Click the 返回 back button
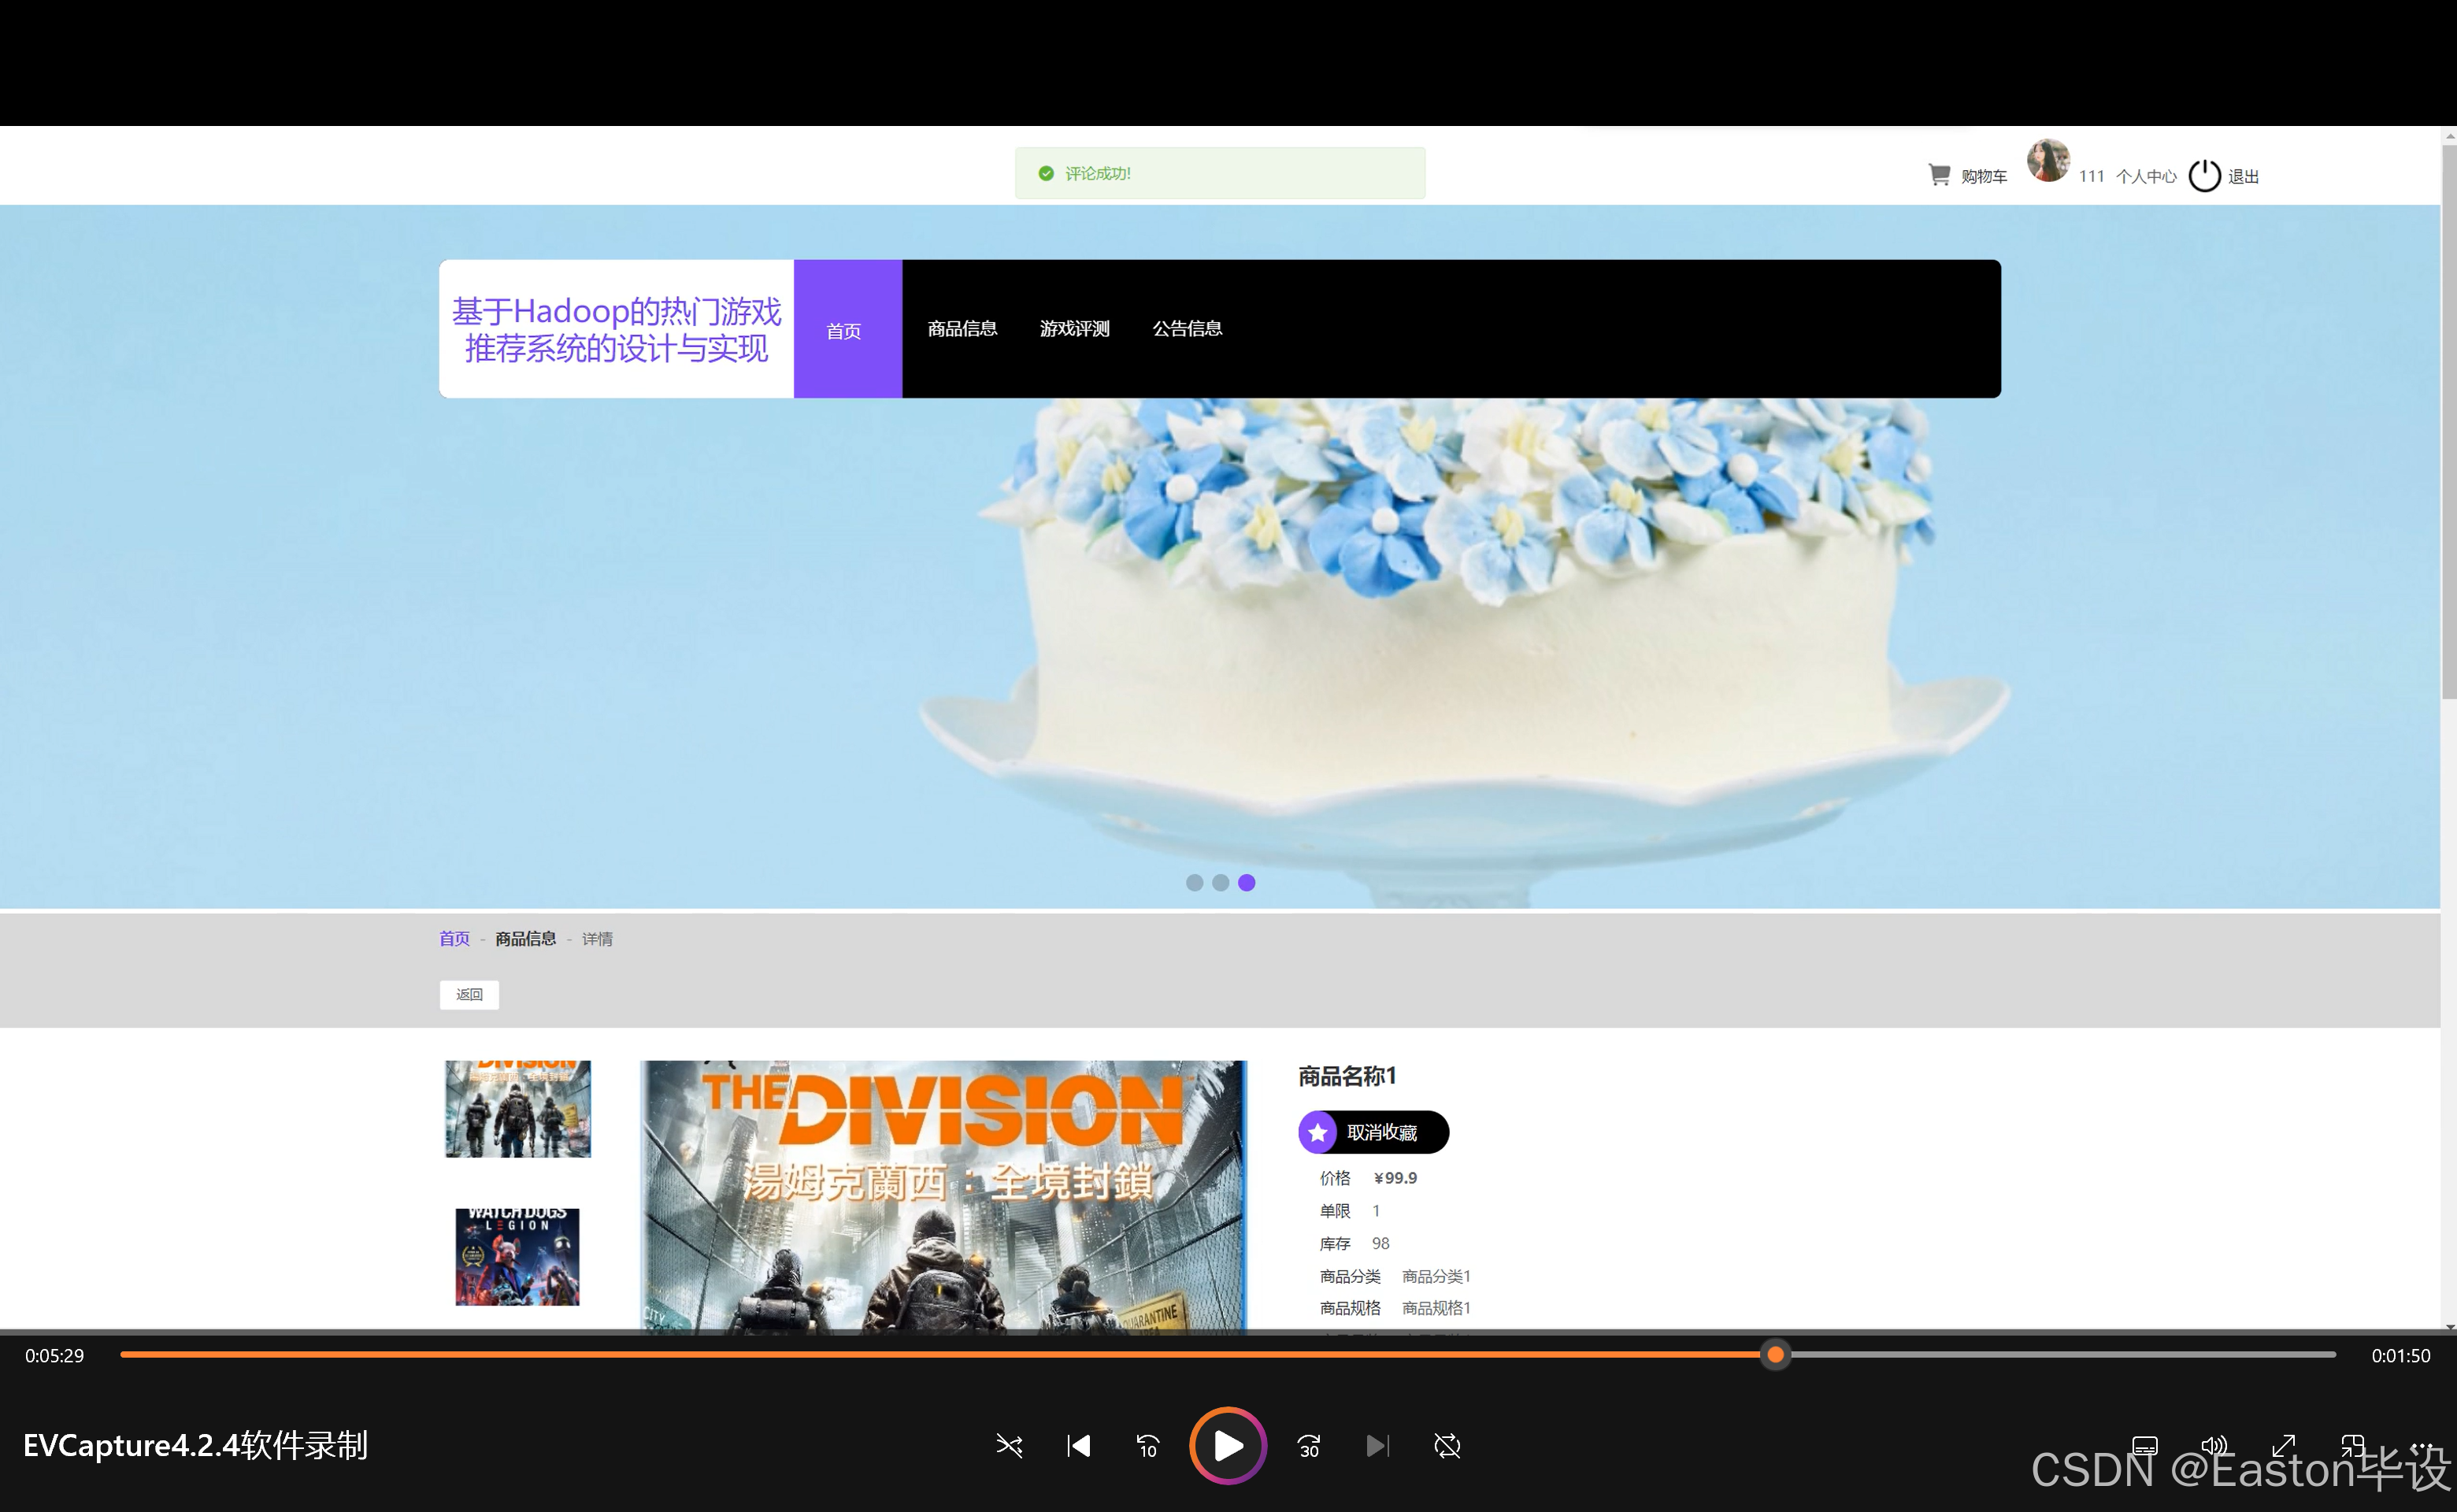 coord(469,994)
